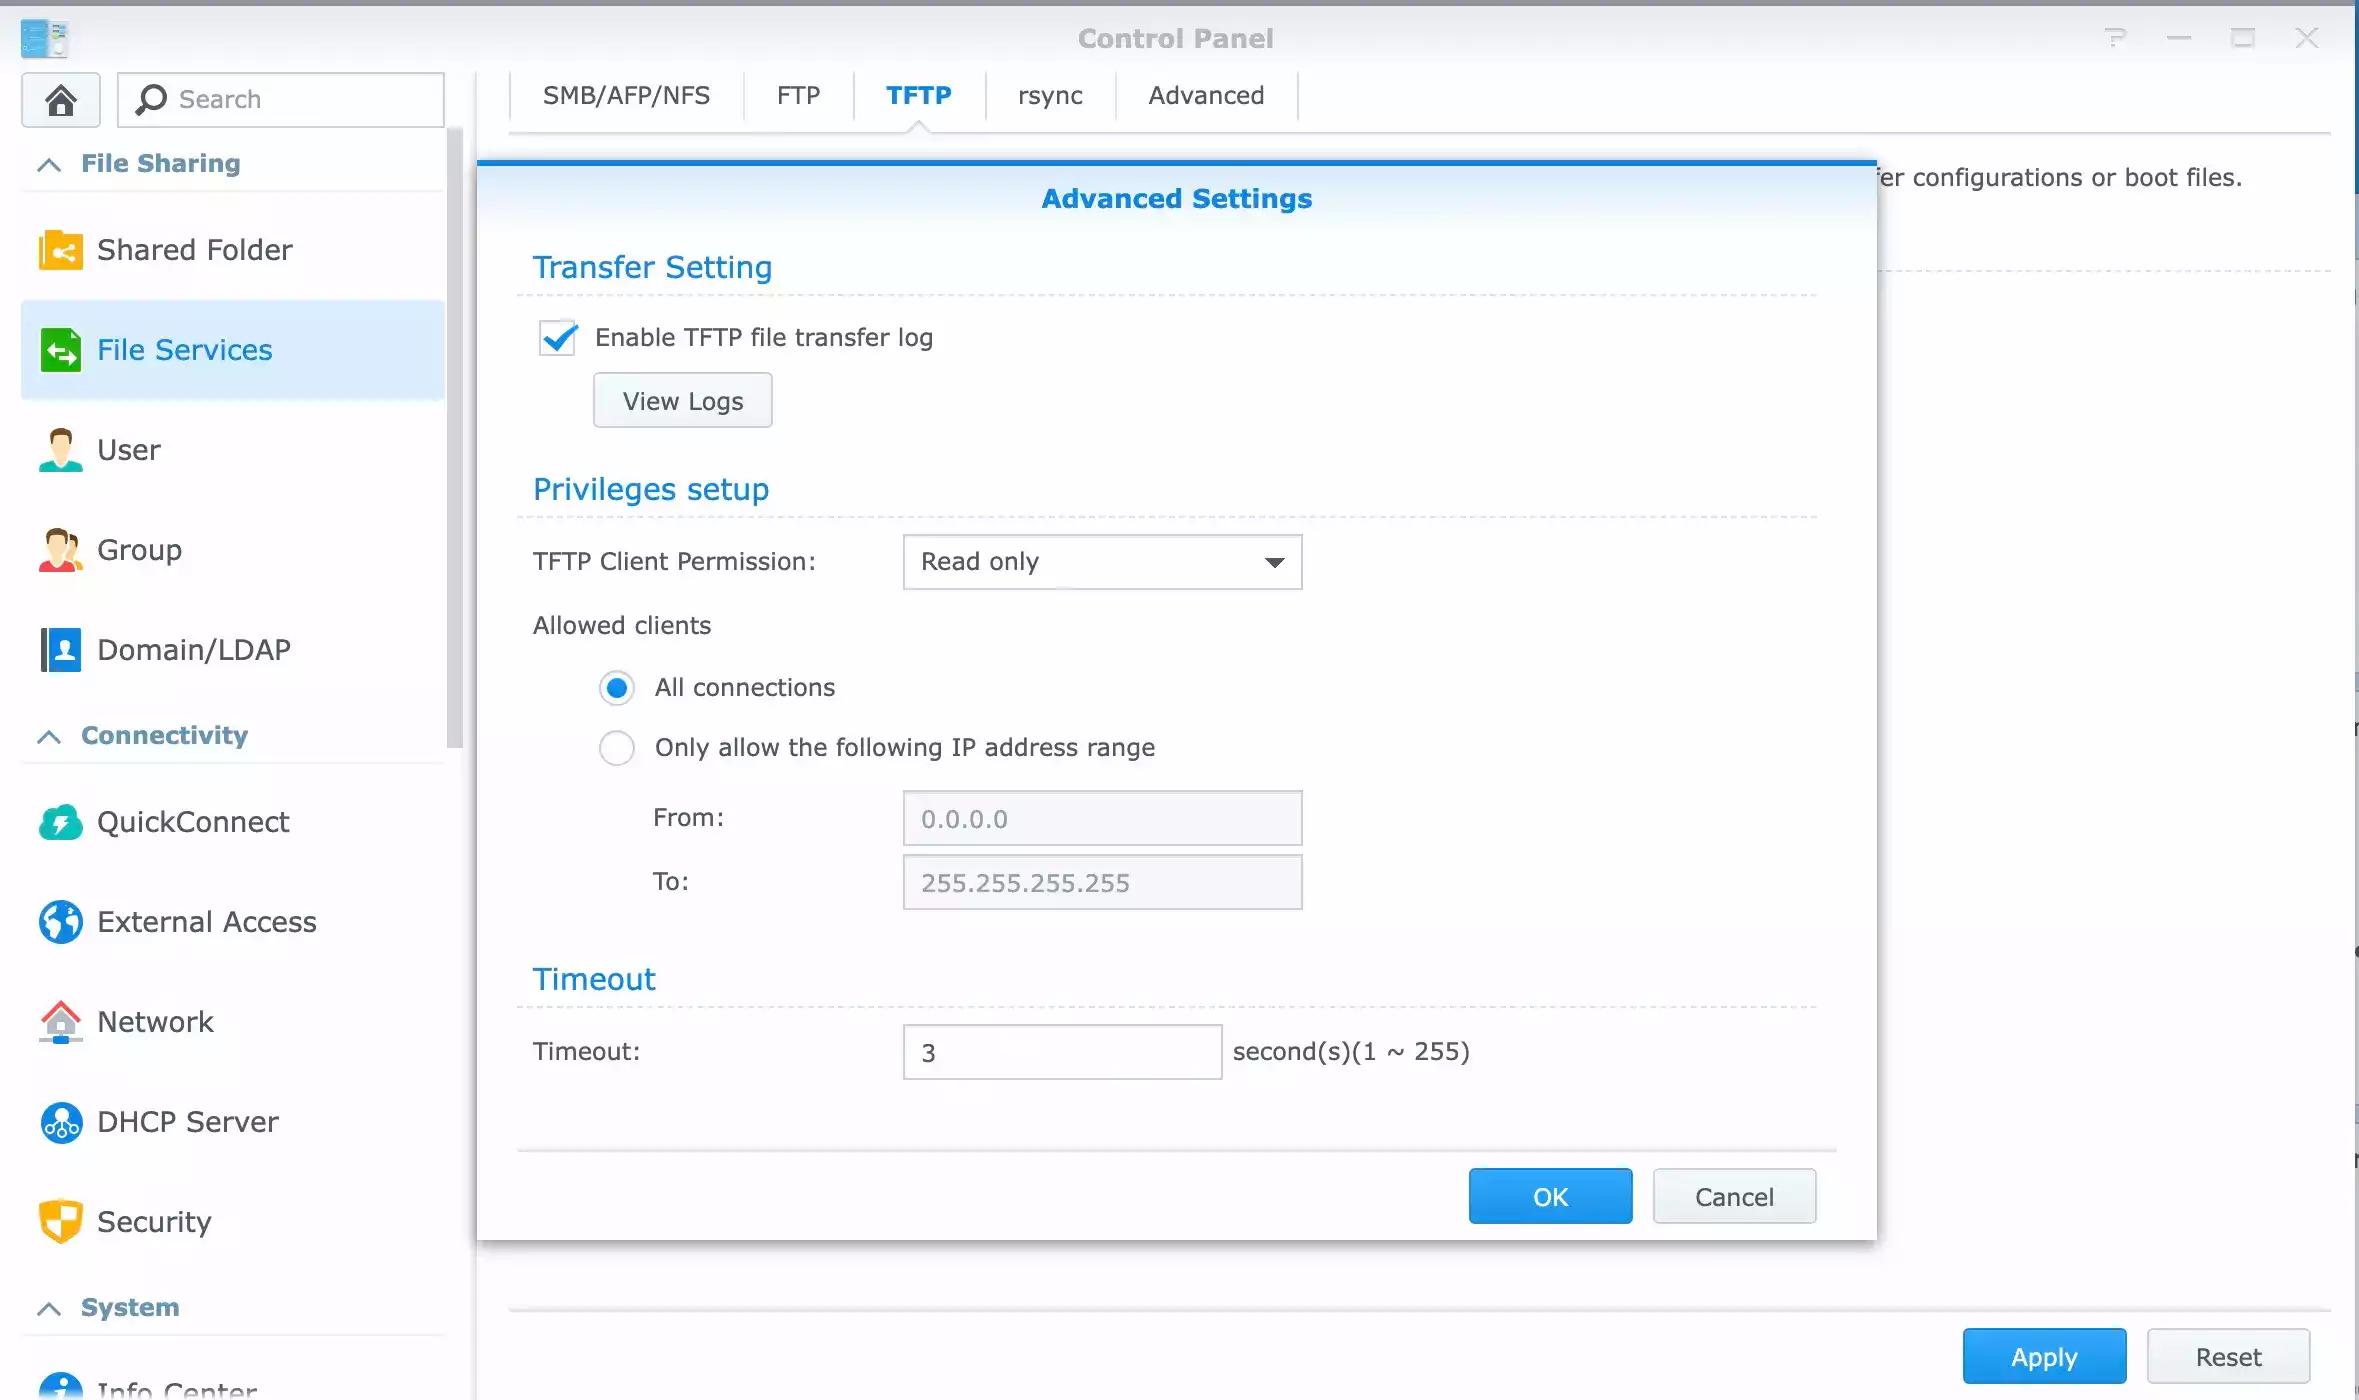
Task: Click the DHCP Server icon
Action: click(61, 1122)
